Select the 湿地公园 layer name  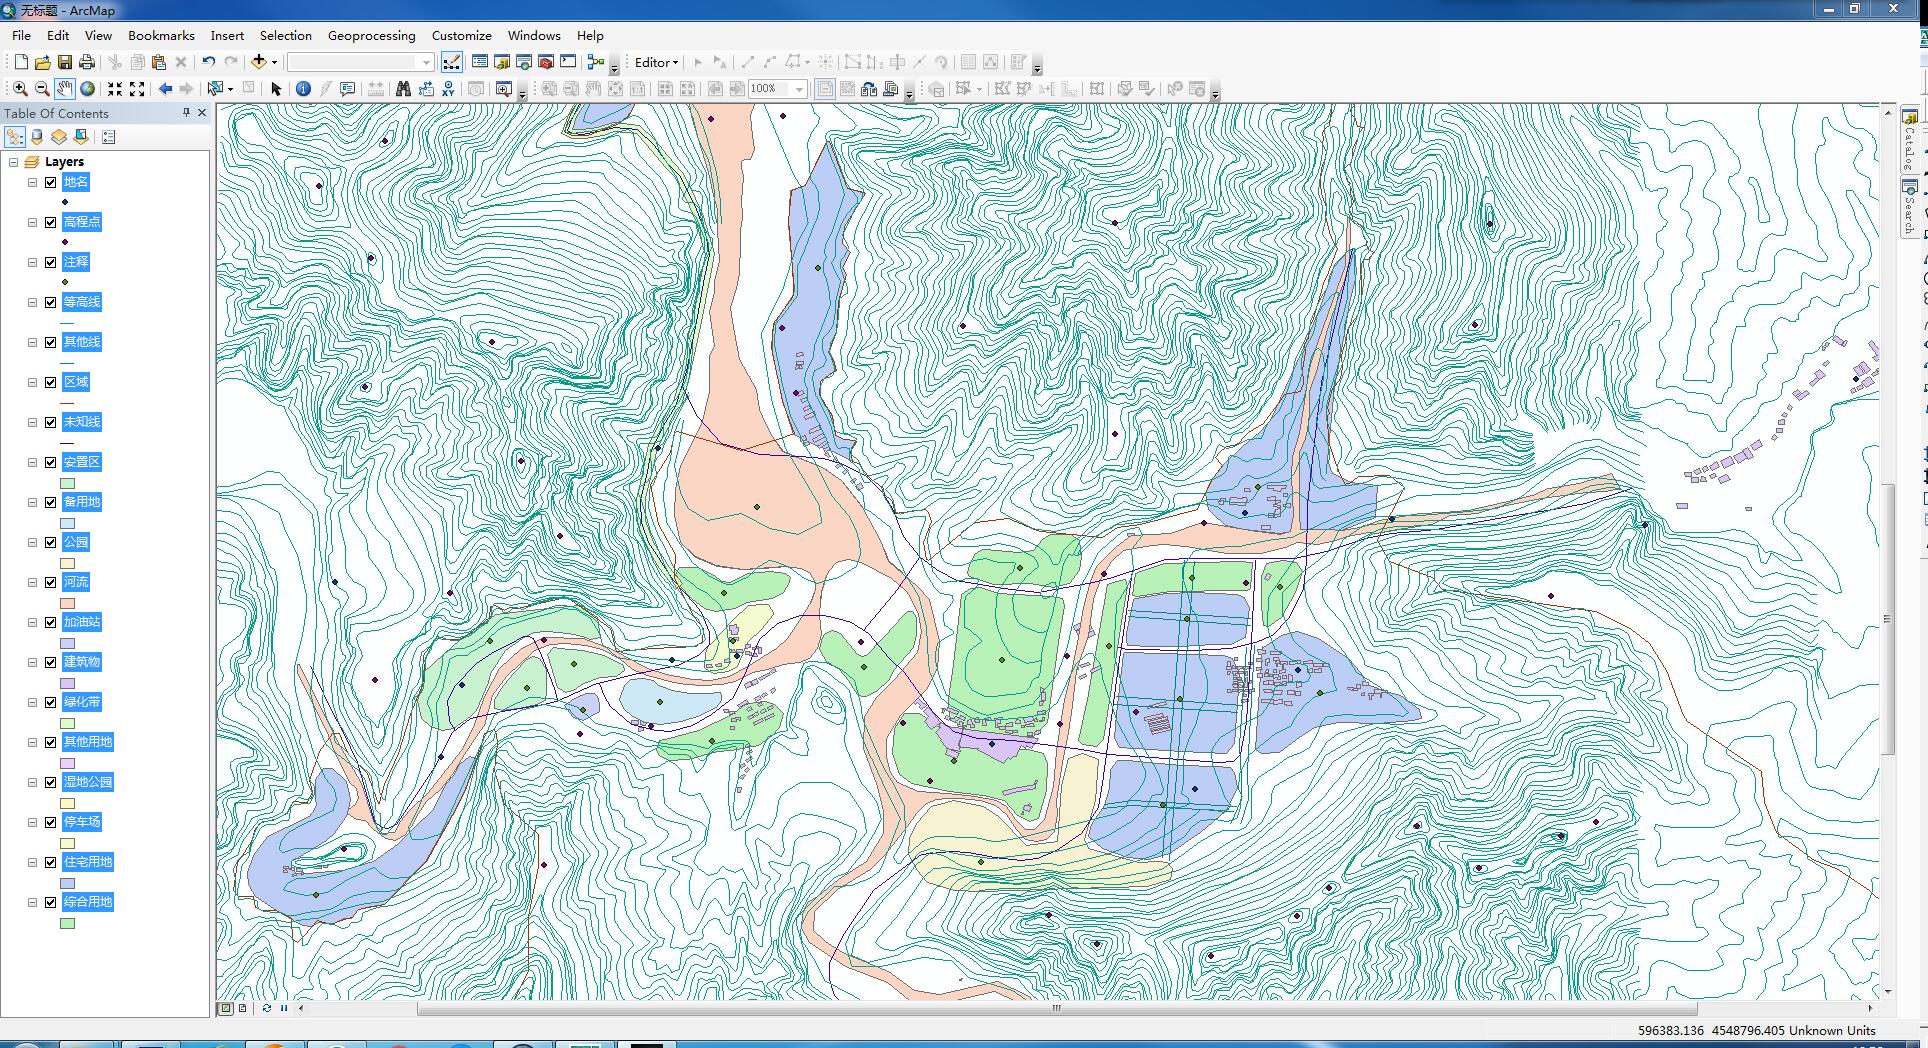pos(88,782)
